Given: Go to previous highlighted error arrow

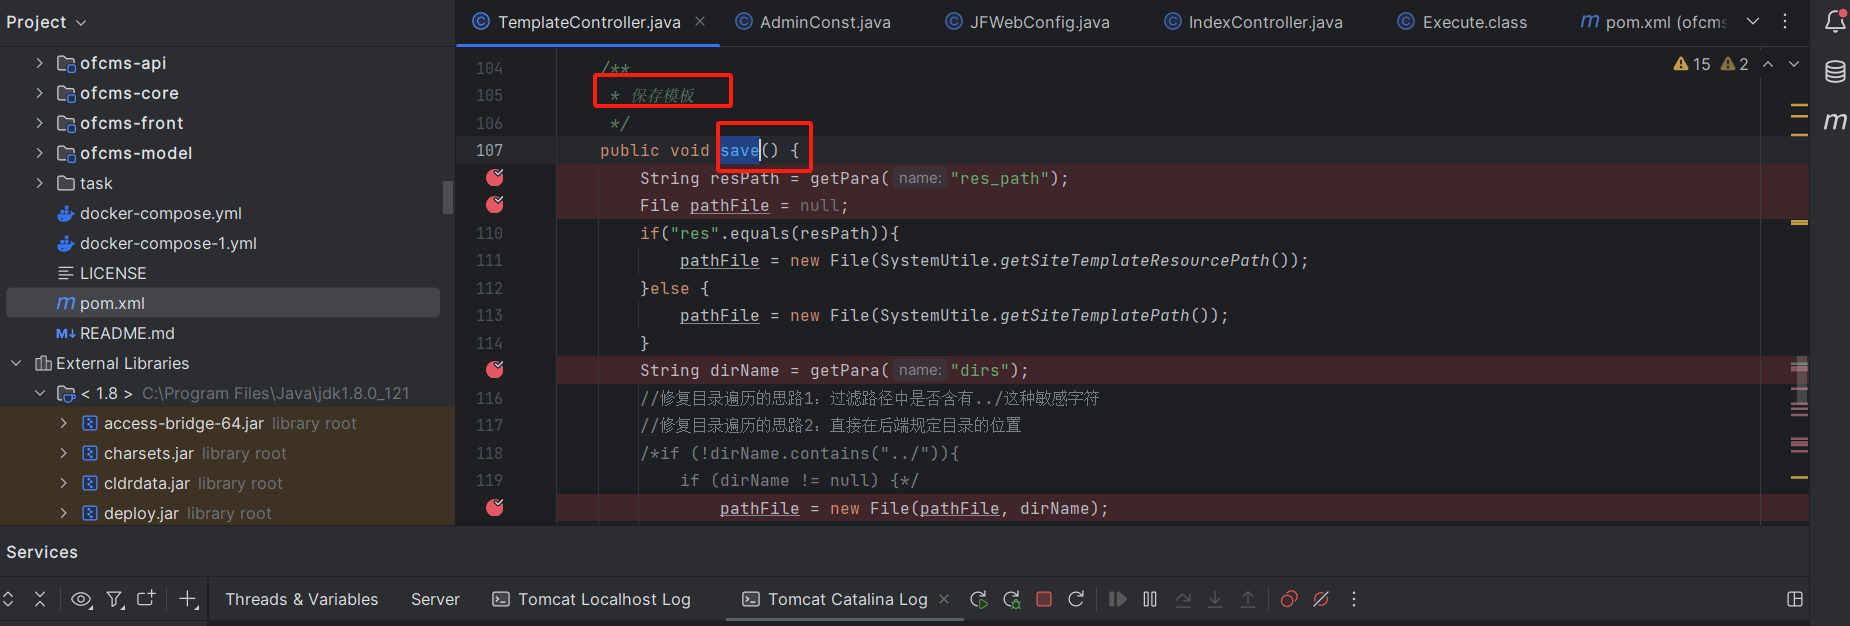Looking at the screenshot, I should pyautogui.click(x=1768, y=64).
